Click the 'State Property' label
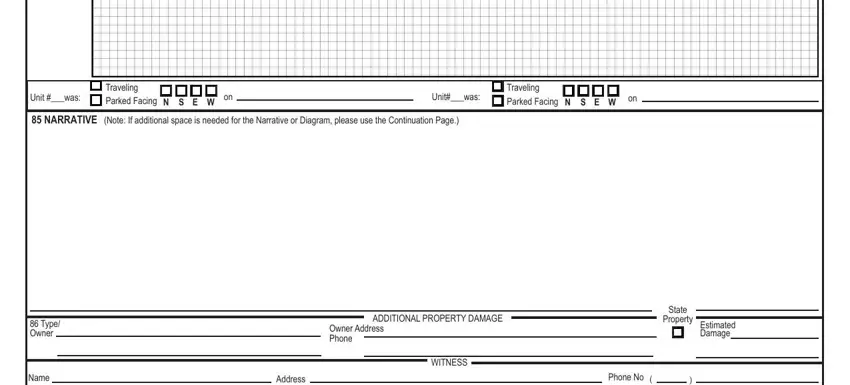 [x=678, y=315]
